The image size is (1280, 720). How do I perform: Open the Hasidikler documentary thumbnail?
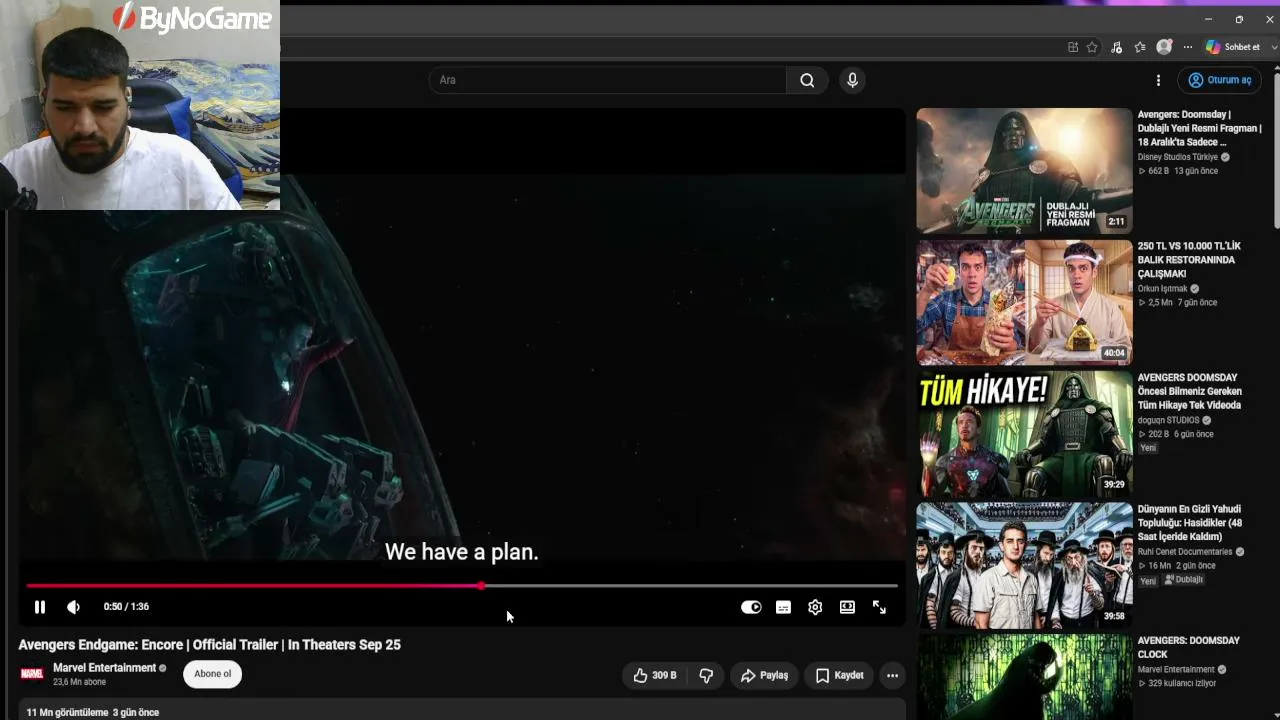point(1024,566)
